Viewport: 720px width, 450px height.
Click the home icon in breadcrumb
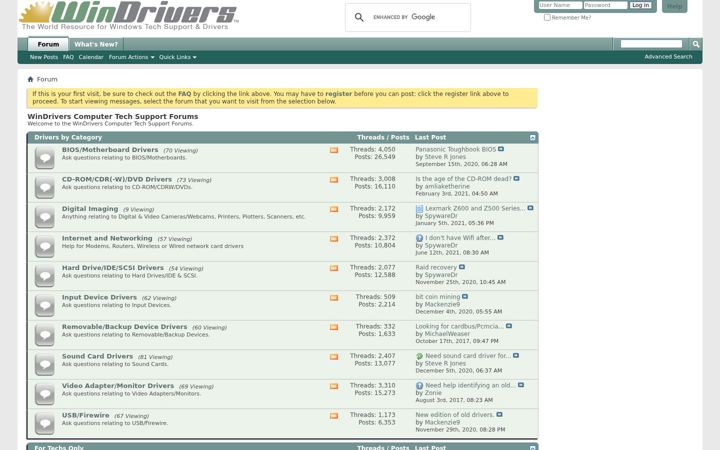(x=30, y=79)
